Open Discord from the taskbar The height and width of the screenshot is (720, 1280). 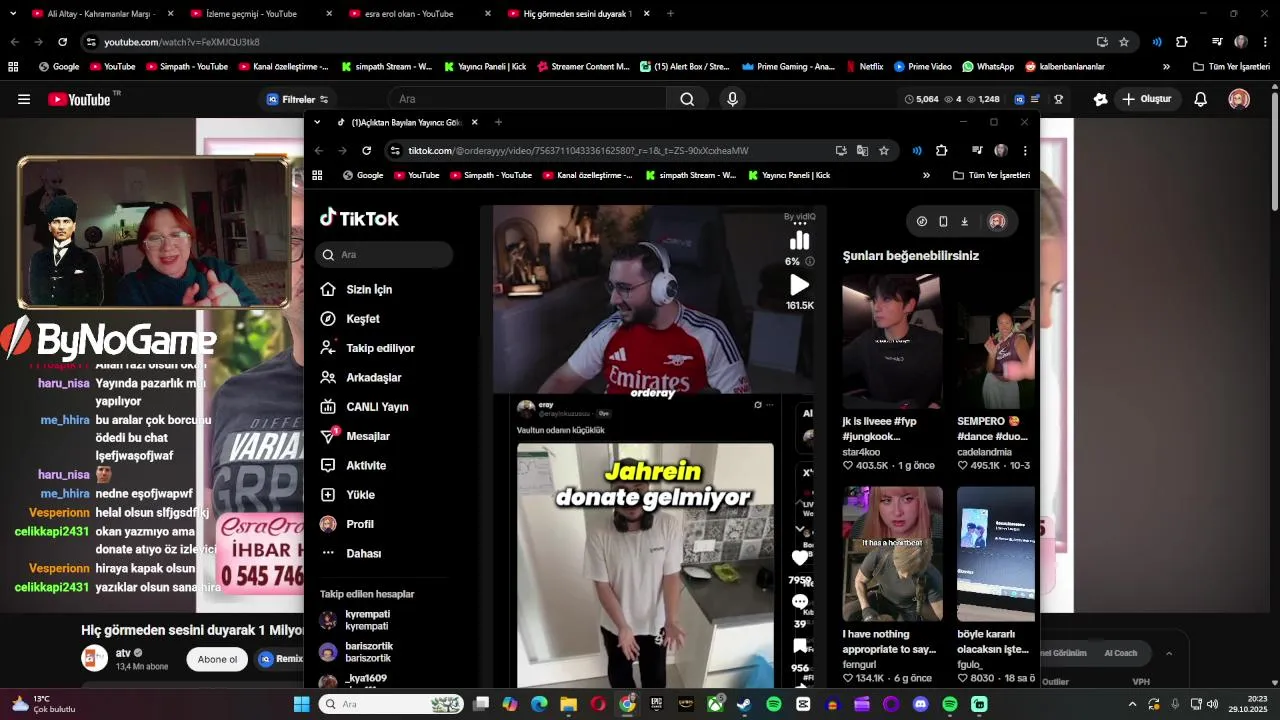click(921, 704)
